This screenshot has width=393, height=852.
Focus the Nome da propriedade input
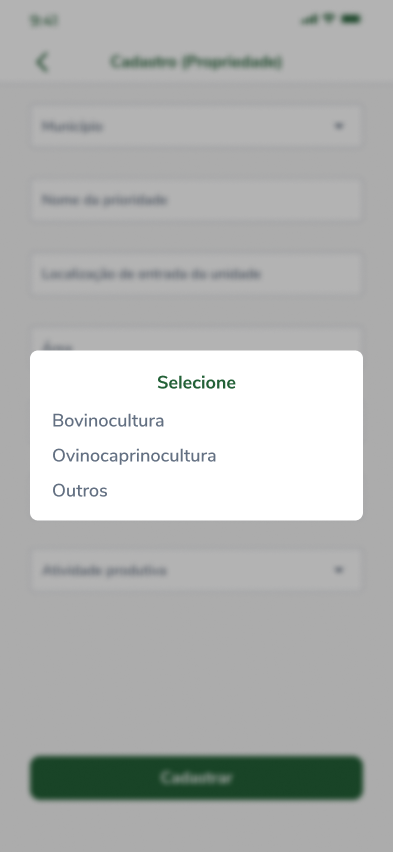[196, 200]
